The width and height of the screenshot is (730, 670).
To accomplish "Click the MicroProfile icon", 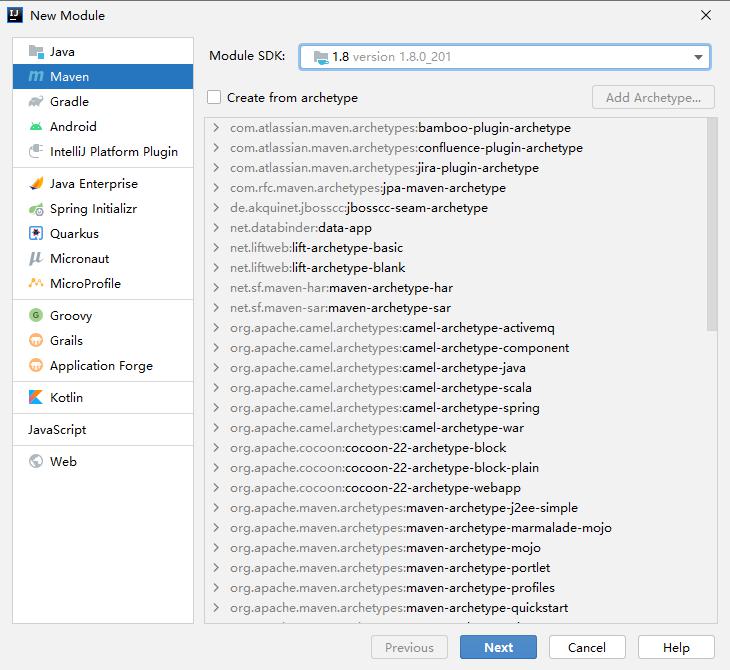I will [x=36, y=283].
